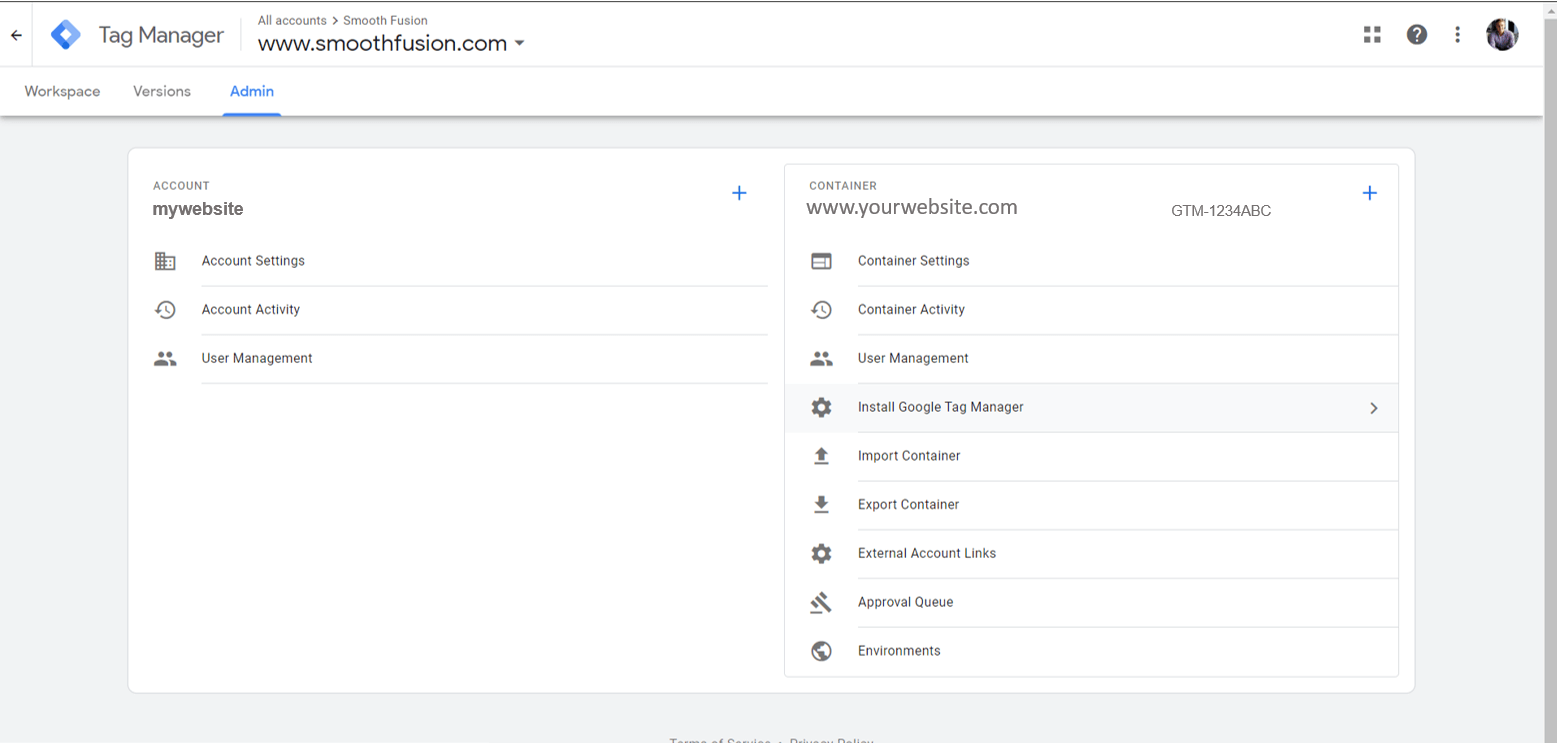Image resolution: width=1557 pixels, height=744 pixels.
Task: Switch to the Workspace tab
Action: click(x=62, y=91)
